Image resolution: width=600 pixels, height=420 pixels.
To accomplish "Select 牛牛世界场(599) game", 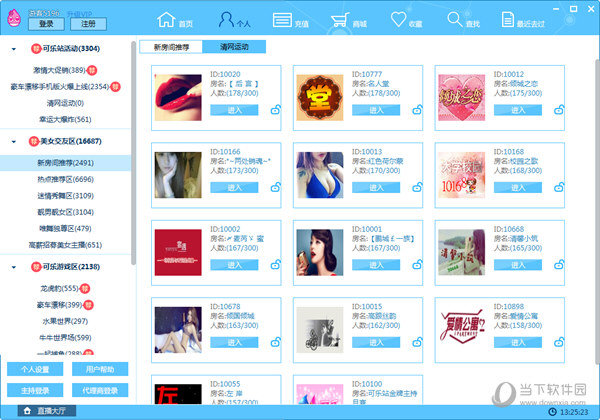I will point(65,338).
